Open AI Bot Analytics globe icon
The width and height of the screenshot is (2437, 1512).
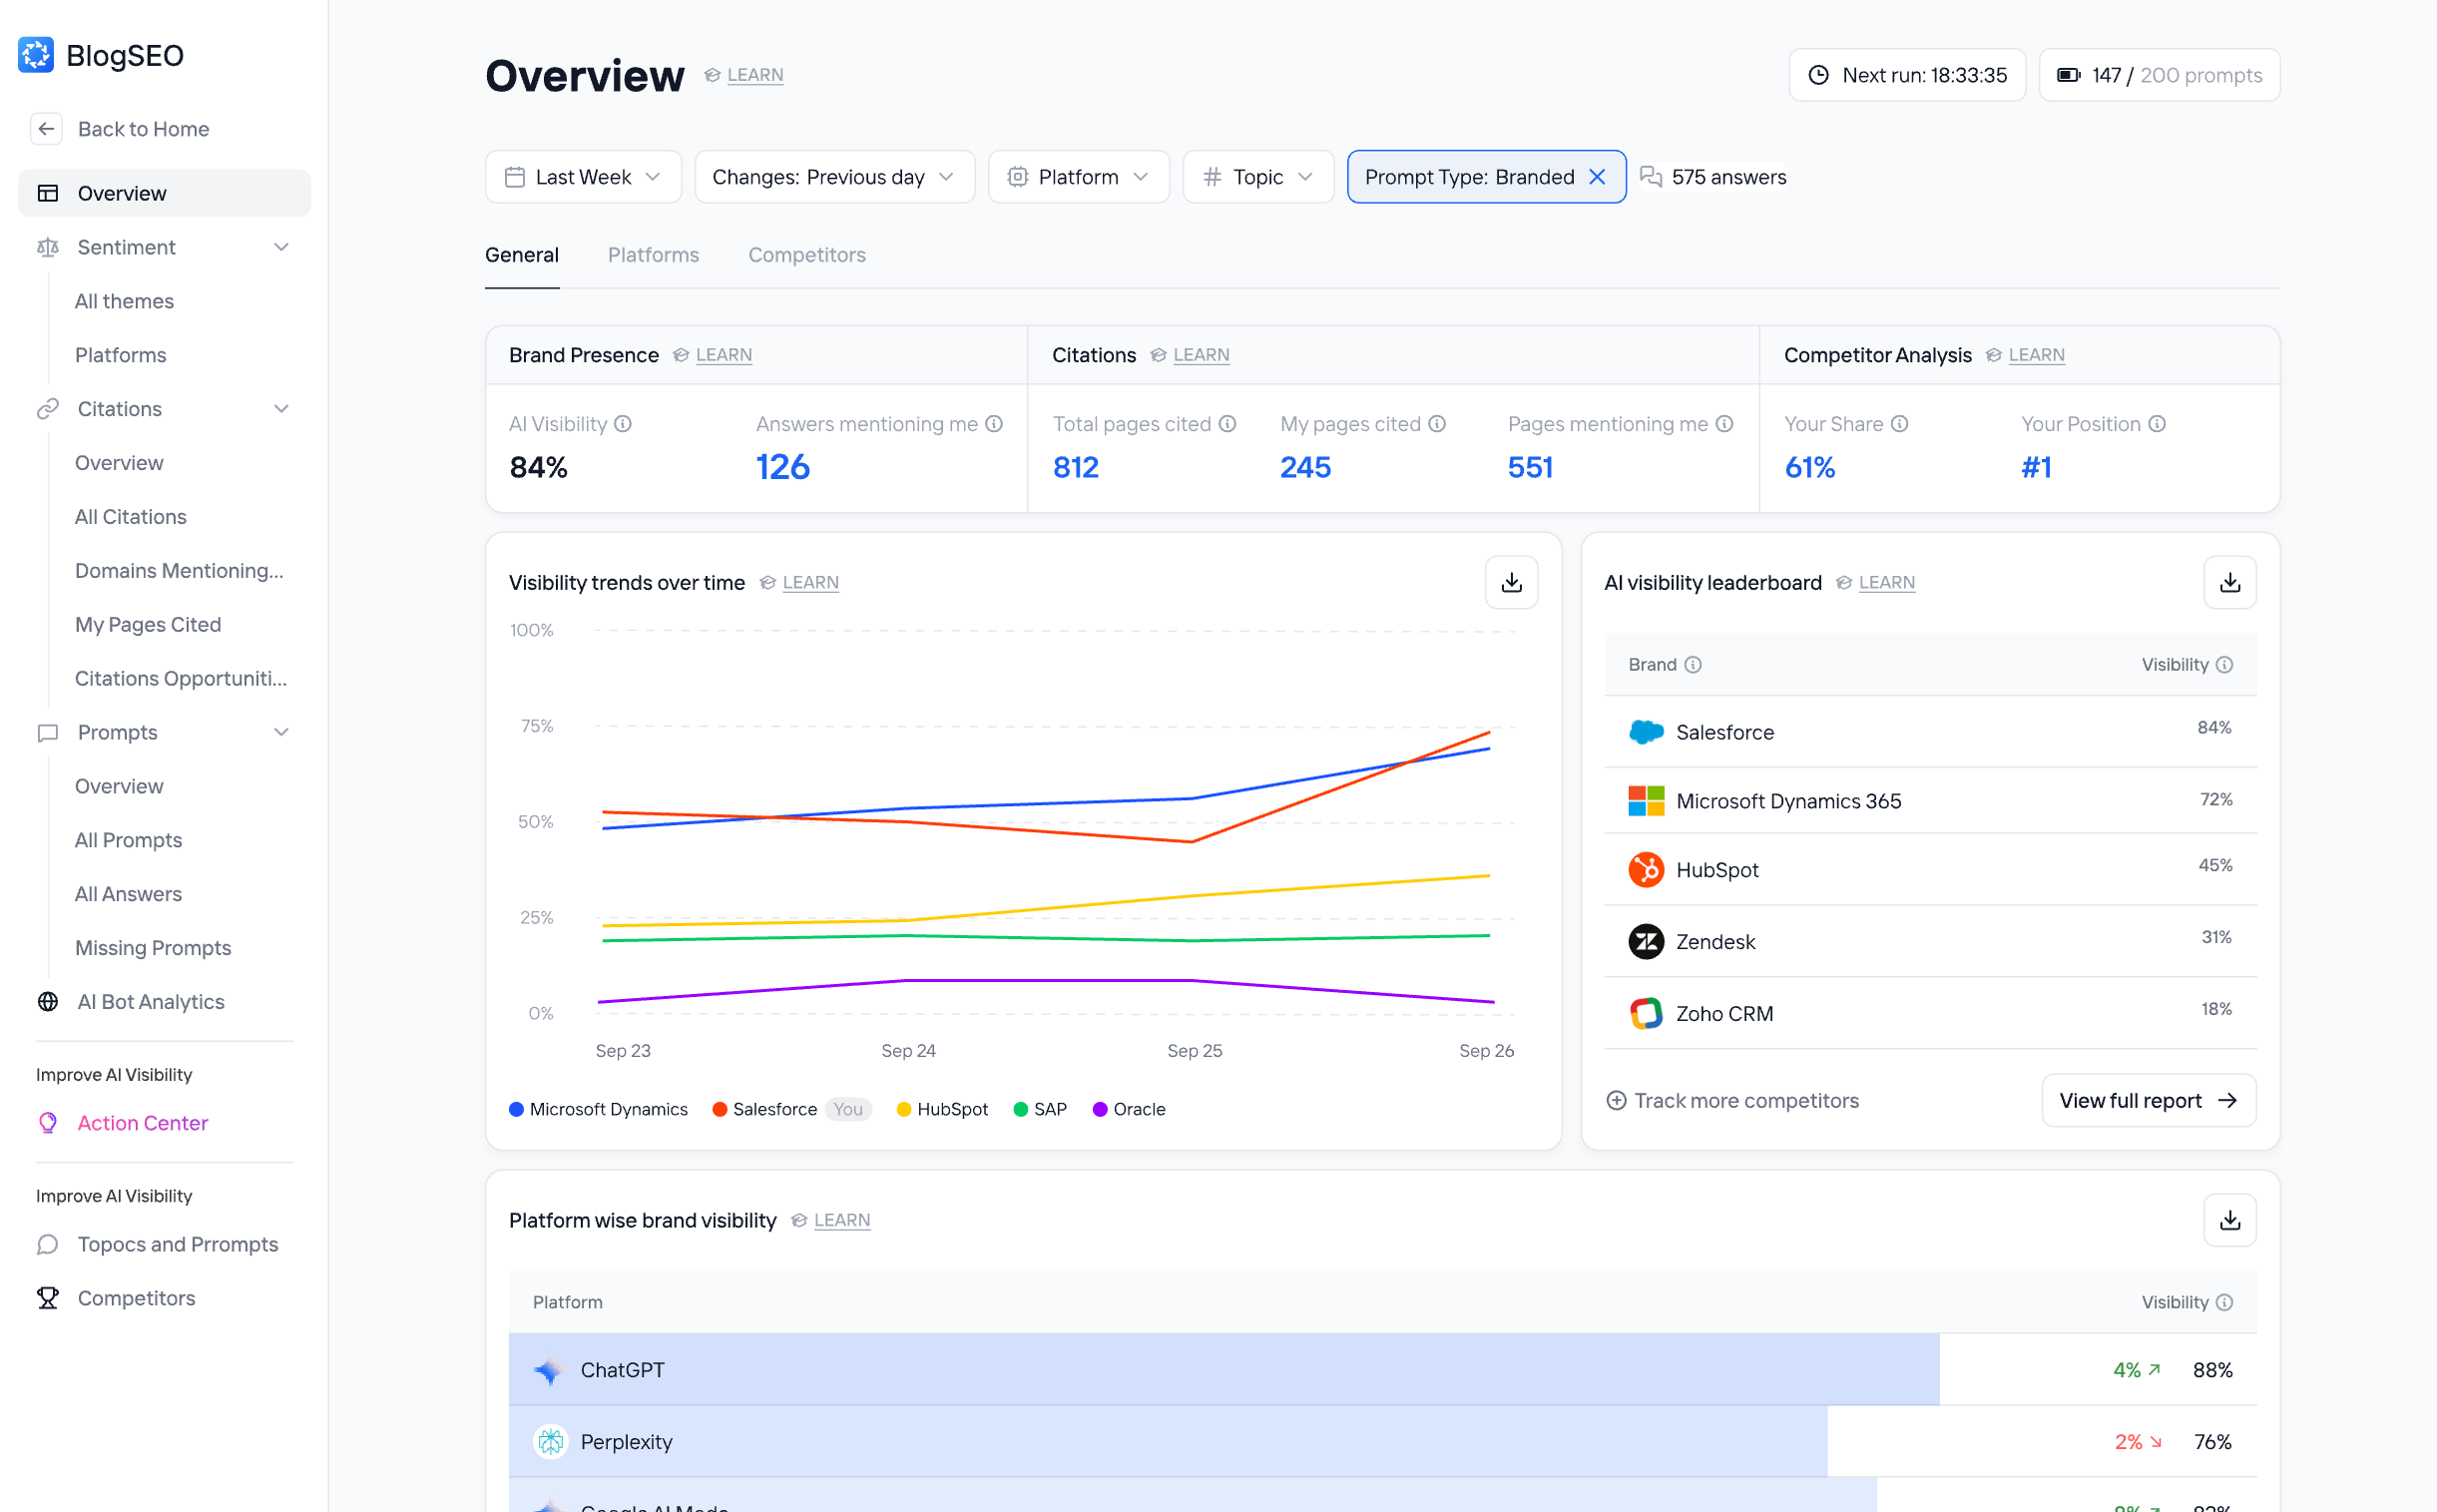47,1002
